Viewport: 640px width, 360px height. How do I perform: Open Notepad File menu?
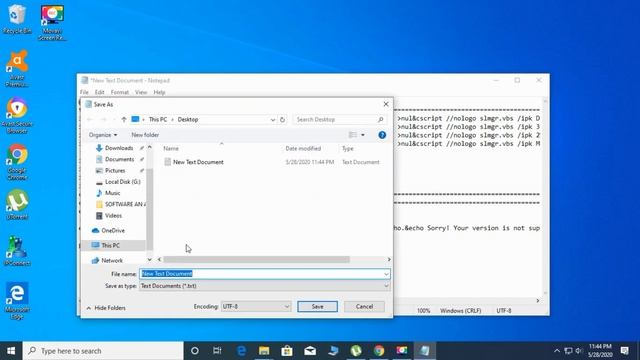84,93
